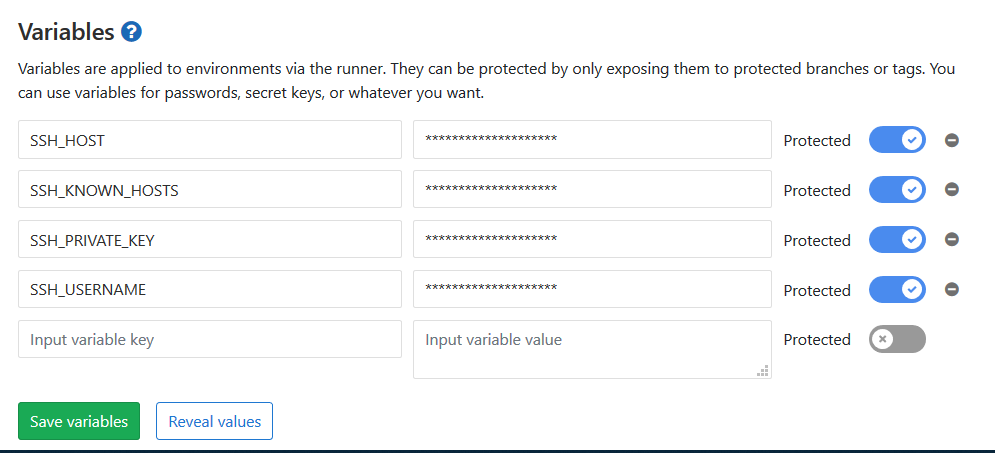
Task: Remove the SSH_KNOWN_HOSTS variable row
Action: pyautogui.click(x=951, y=189)
